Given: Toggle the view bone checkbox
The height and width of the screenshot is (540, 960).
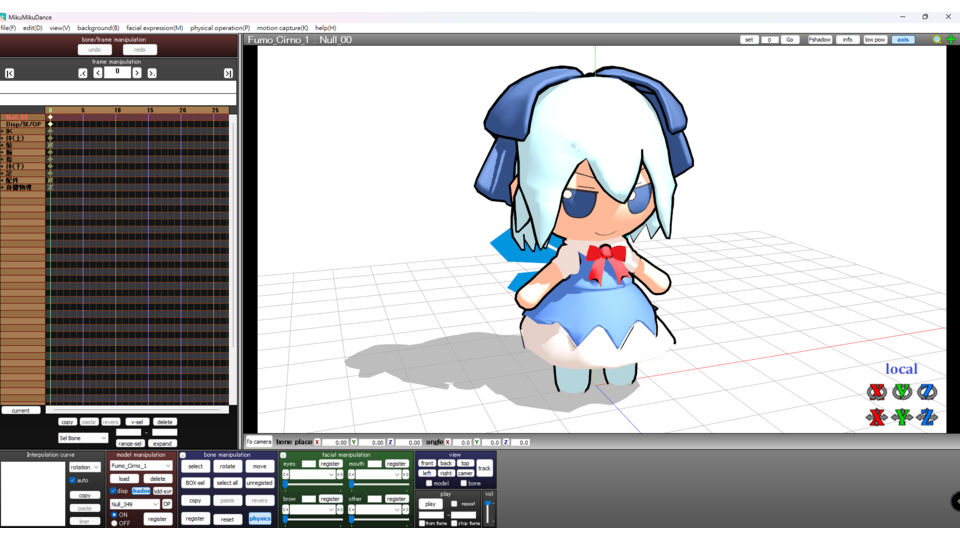Looking at the screenshot, I should click(463, 484).
